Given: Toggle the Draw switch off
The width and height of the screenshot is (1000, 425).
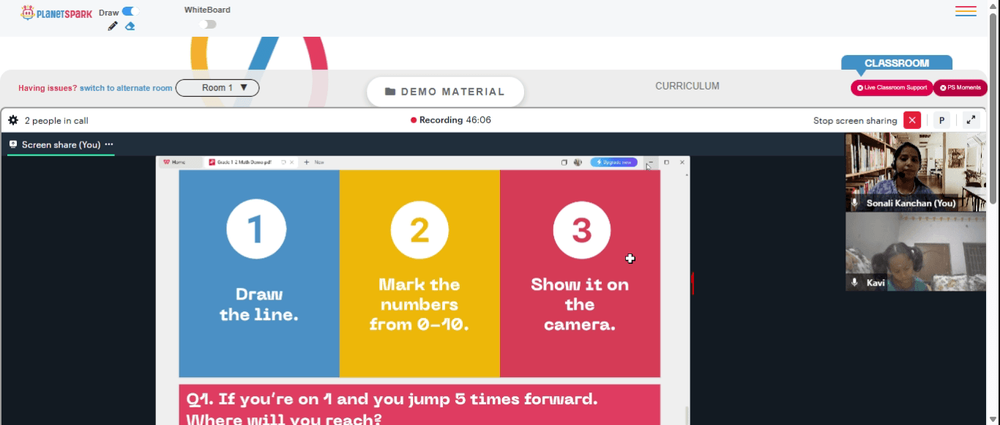Looking at the screenshot, I should click(x=130, y=11).
